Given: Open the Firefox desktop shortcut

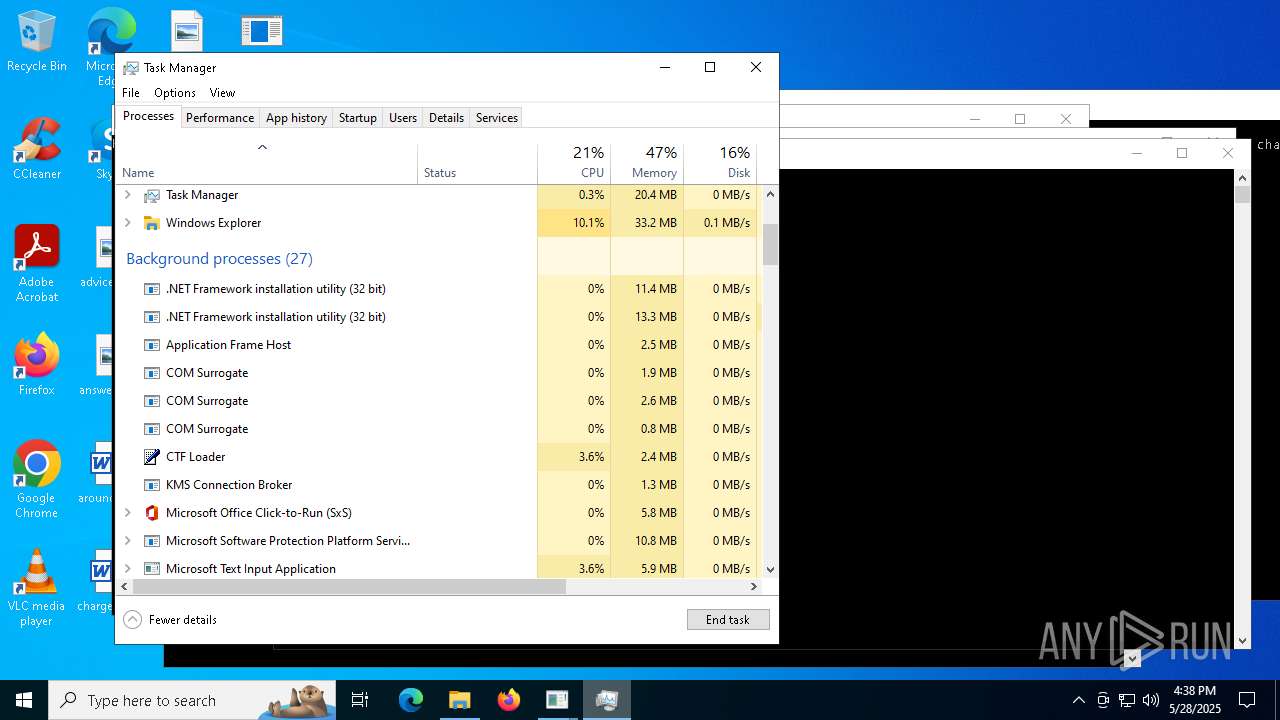Looking at the screenshot, I should [37, 365].
